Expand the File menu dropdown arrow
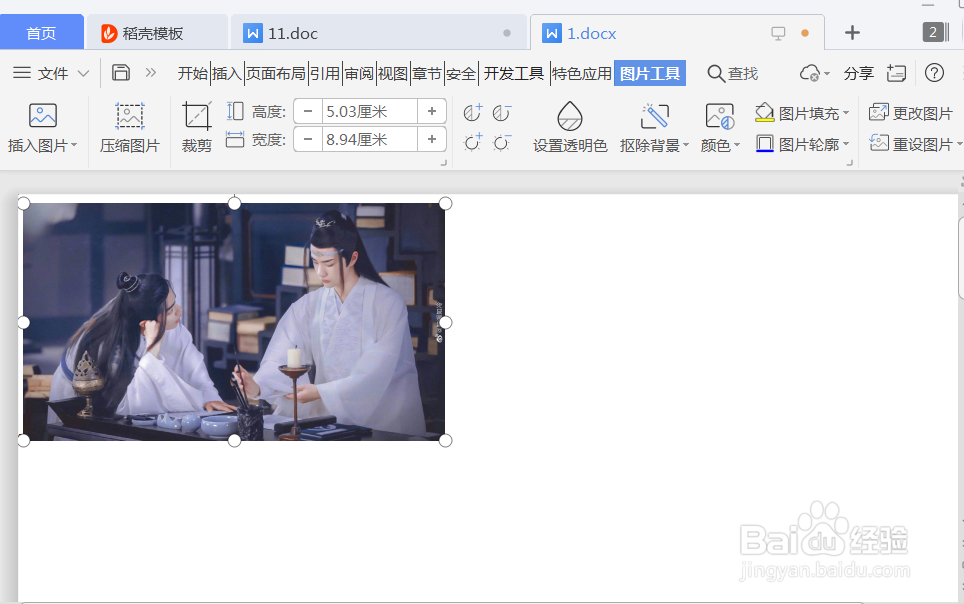 point(84,74)
